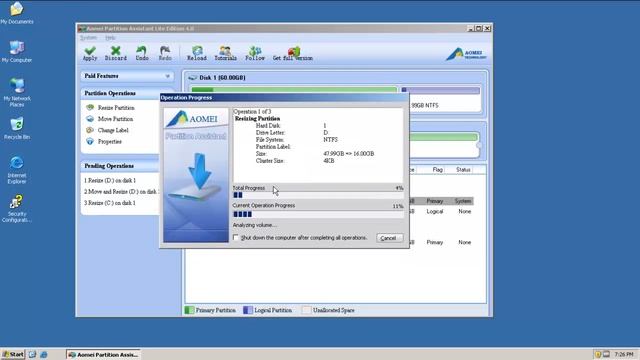This screenshot has width=640, height=360.
Task: Click the Disk 1 drive icon
Action: tap(193, 78)
